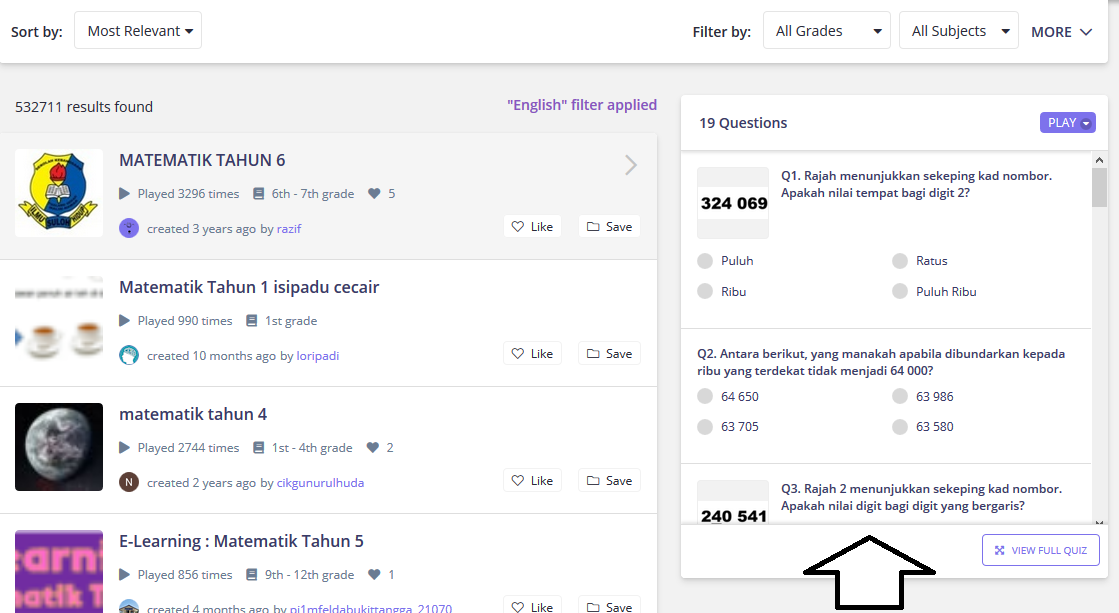
Task: Click the play icon beside Played 3296 times
Action: [124, 193]
